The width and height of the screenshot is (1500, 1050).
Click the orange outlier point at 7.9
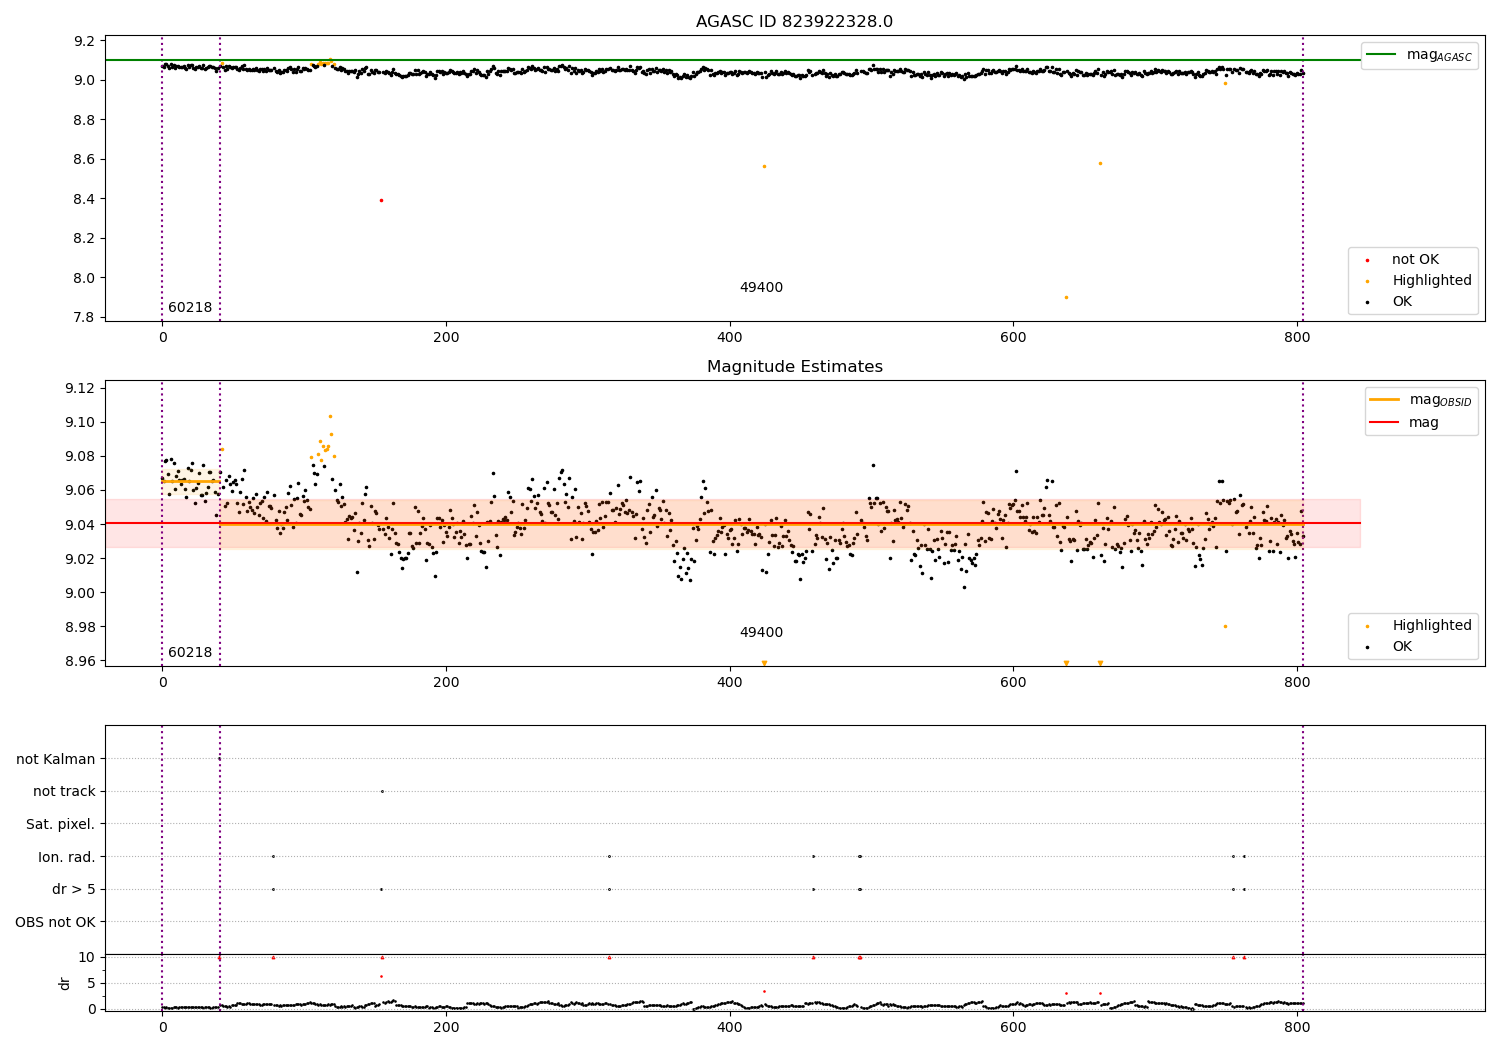[1066, 297]
